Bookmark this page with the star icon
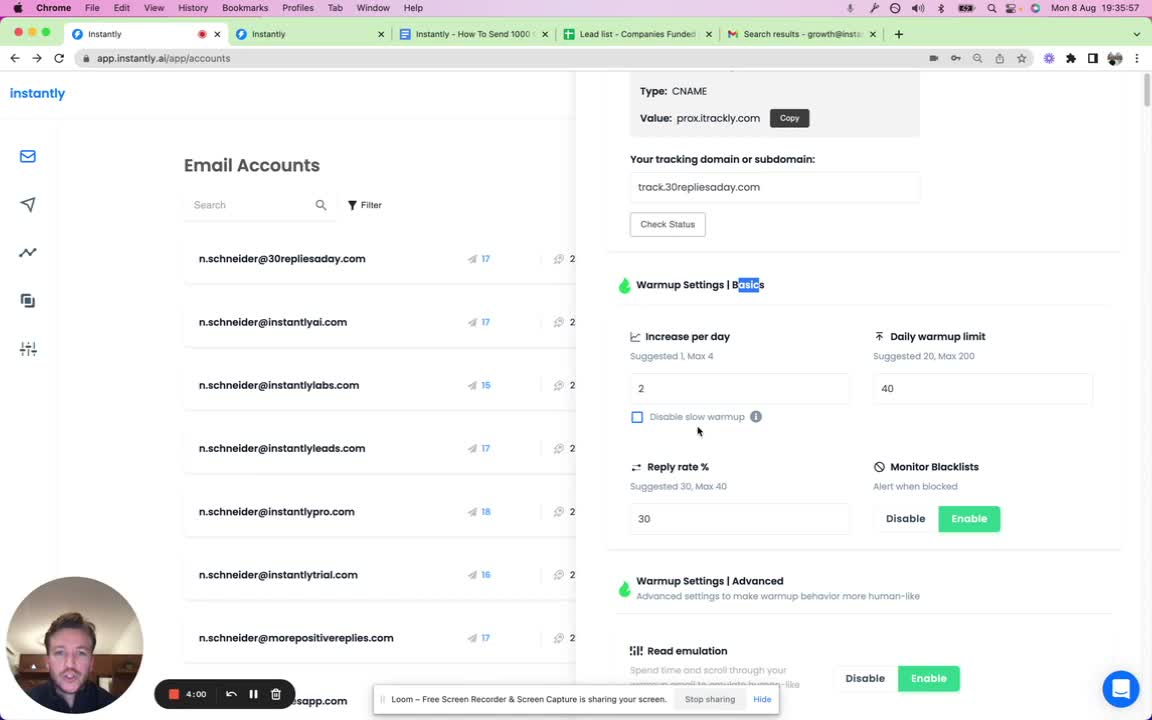The height and width of the screenshot is (720, 1152). coord(1021,58)
